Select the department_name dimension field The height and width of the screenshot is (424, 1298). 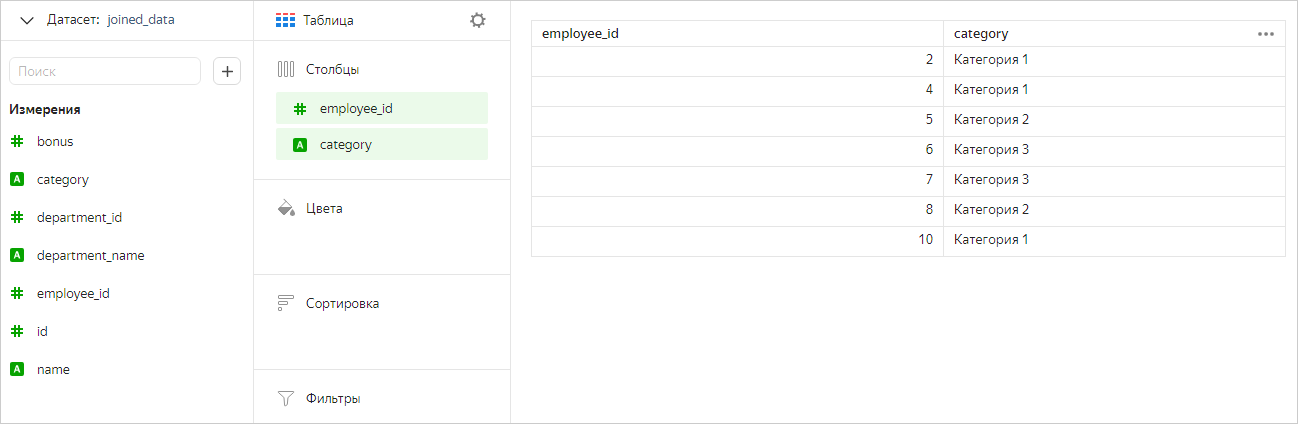click(90, 255)
